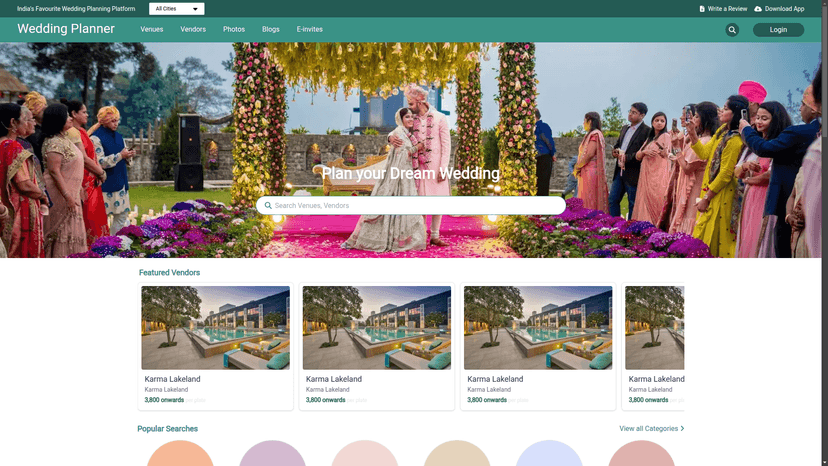Open the Venues menu
The height and width of the screenshot is (466, 828).
(x=152, y=30)
